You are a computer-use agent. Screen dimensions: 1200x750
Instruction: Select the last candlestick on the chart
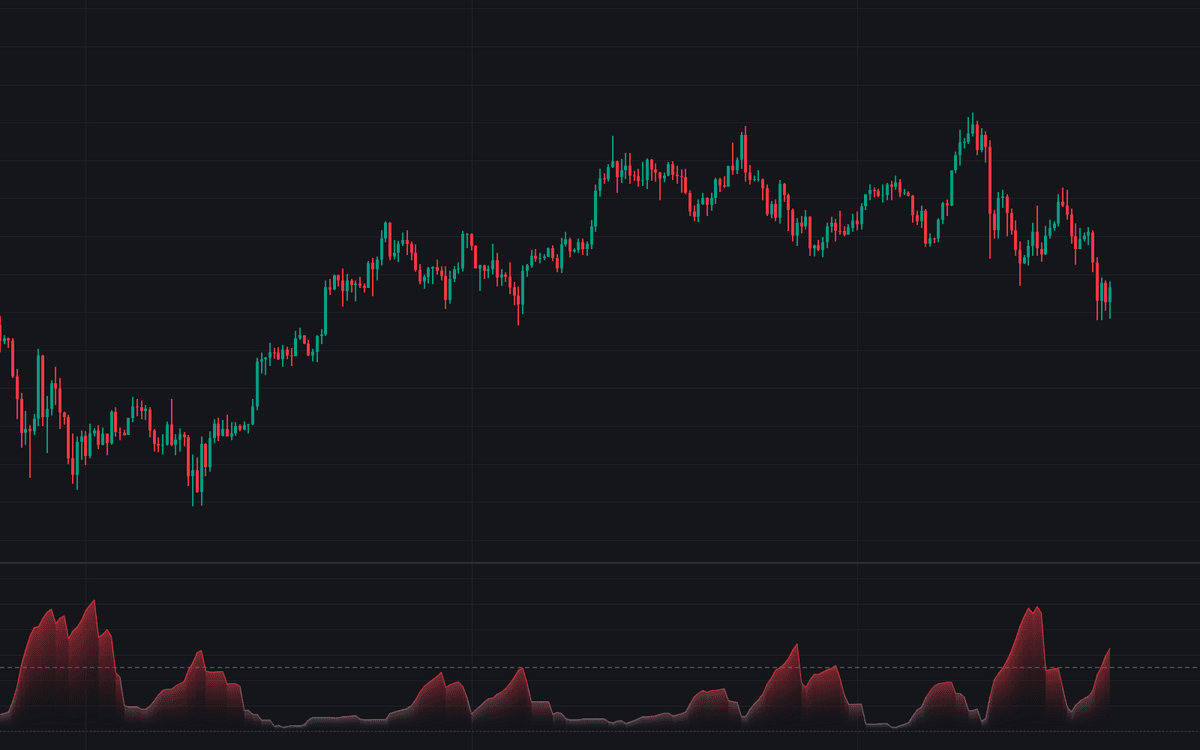point(1110,299)
